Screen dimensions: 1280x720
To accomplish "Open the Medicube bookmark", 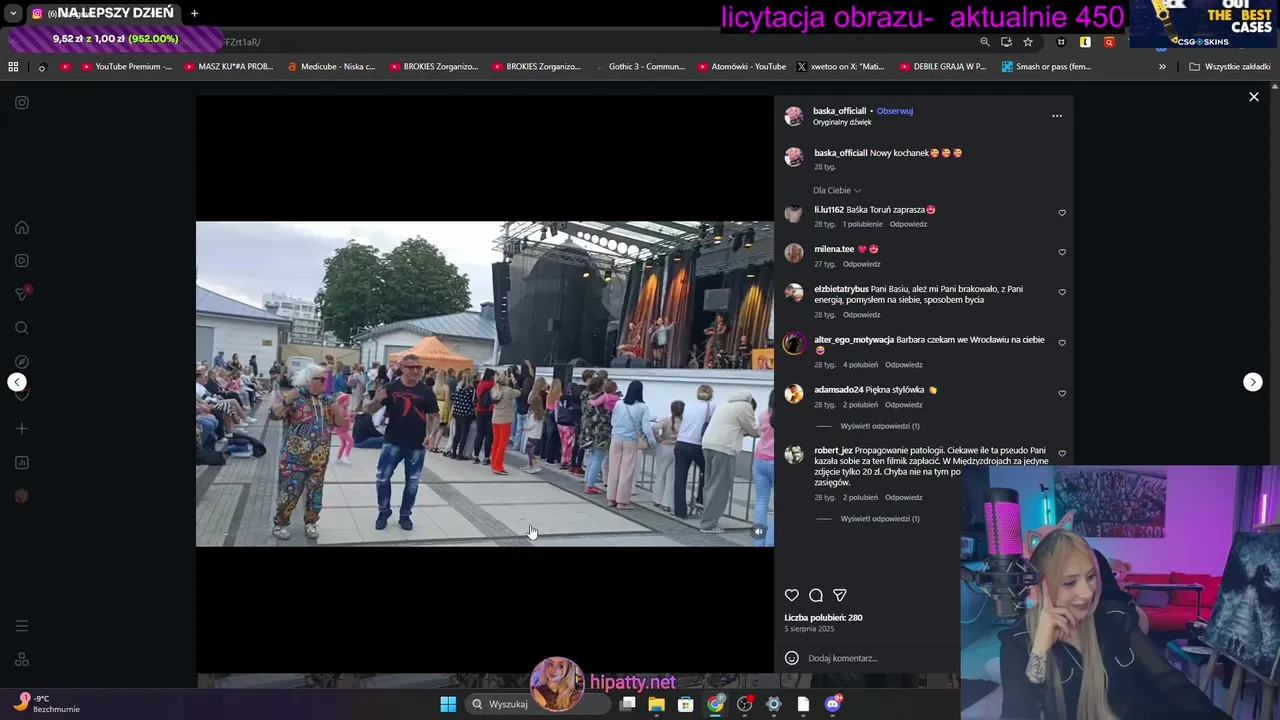I will [x=331, y=67].
